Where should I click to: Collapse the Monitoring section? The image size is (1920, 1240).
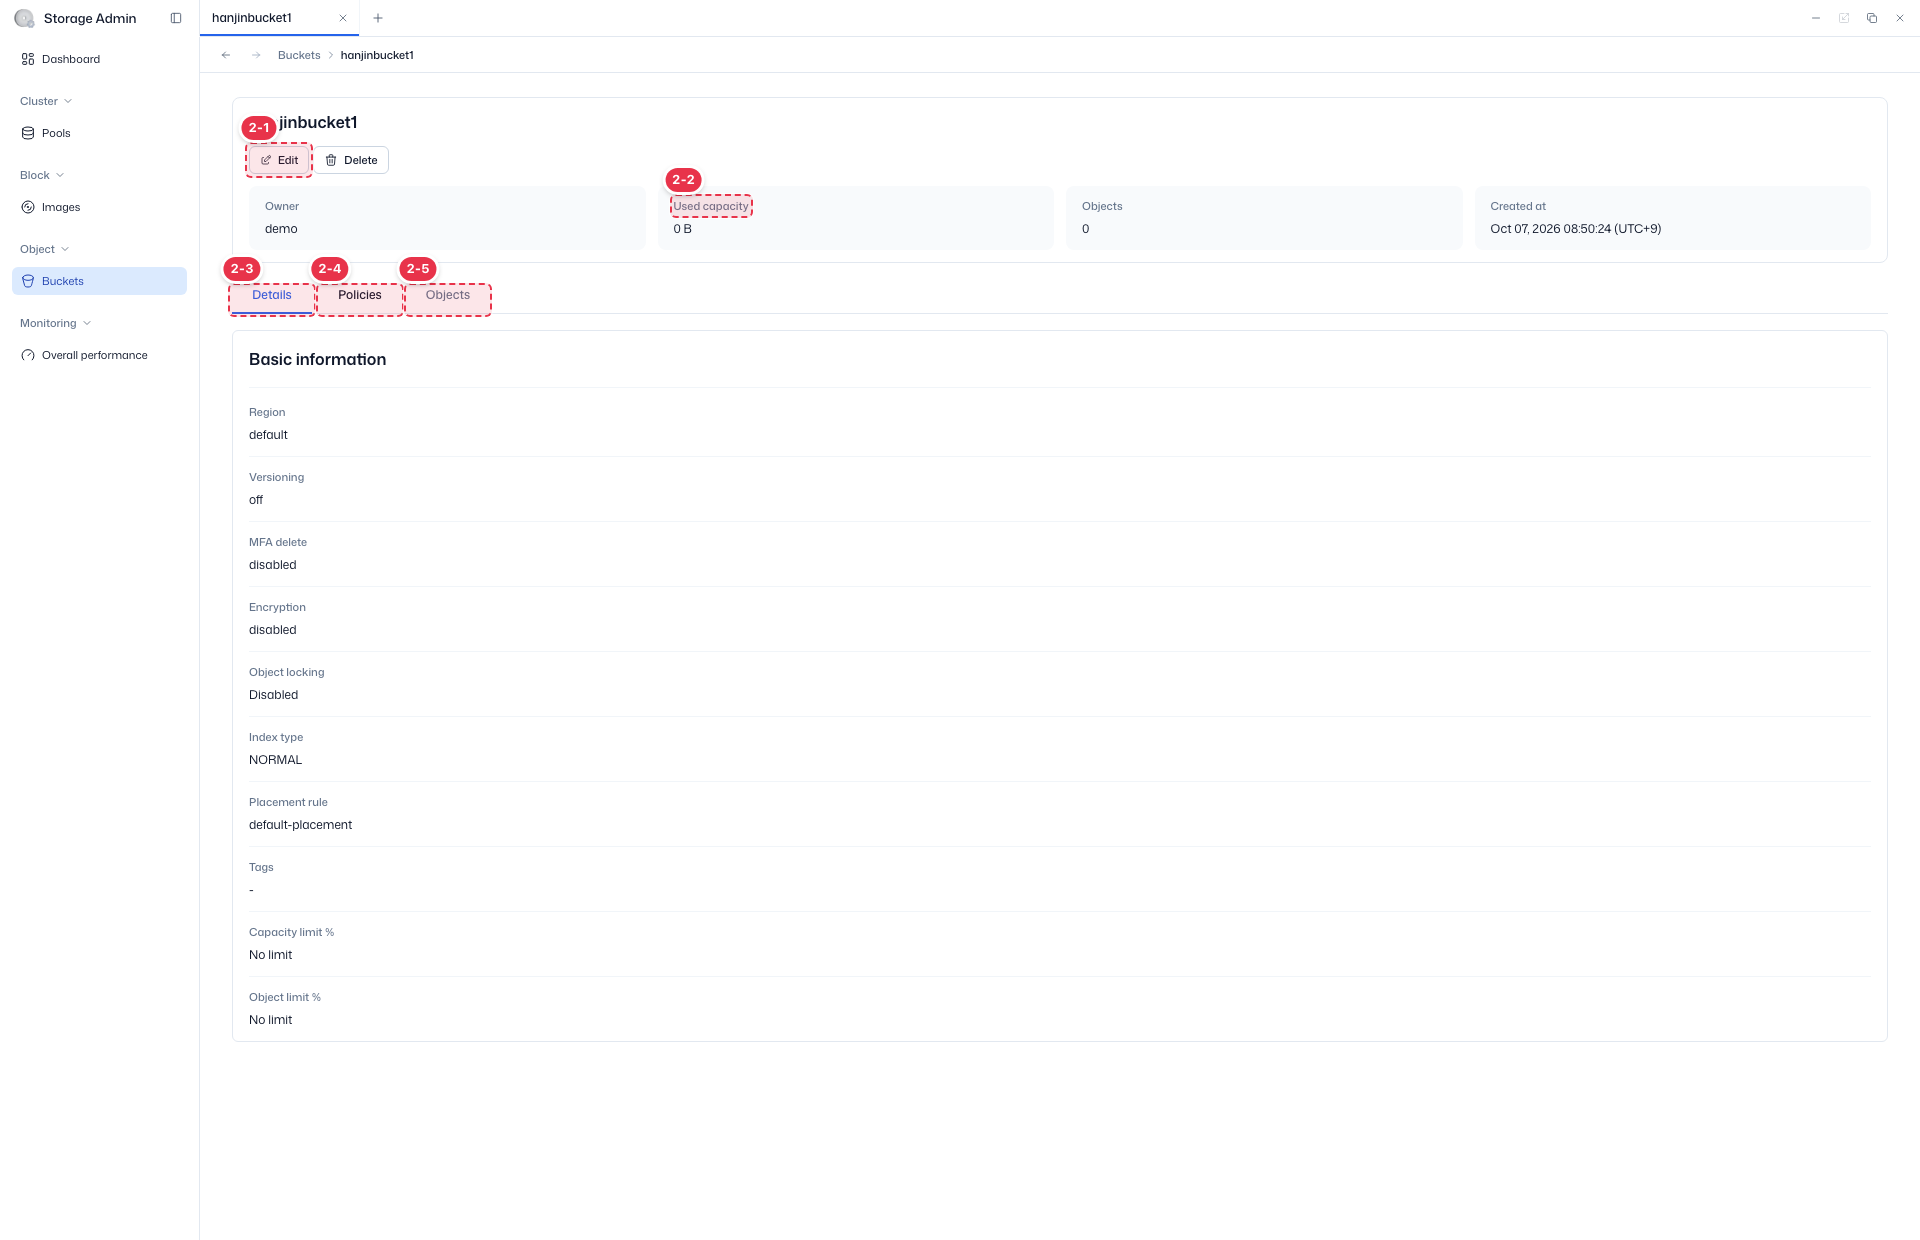pyautogui.click(x=56, y=323)
